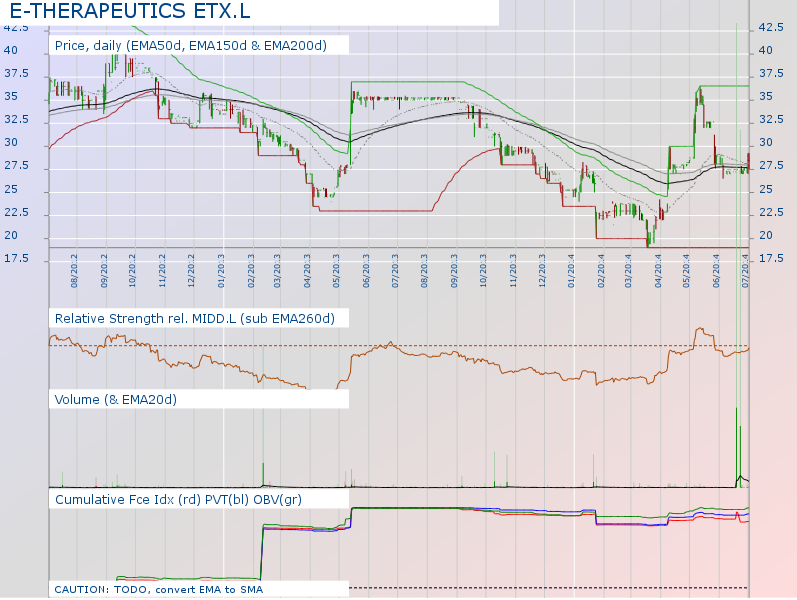Click the 17.5 value on left price axis
The height and width of the screenshot is (600, 797).
(x=17, y=258)
